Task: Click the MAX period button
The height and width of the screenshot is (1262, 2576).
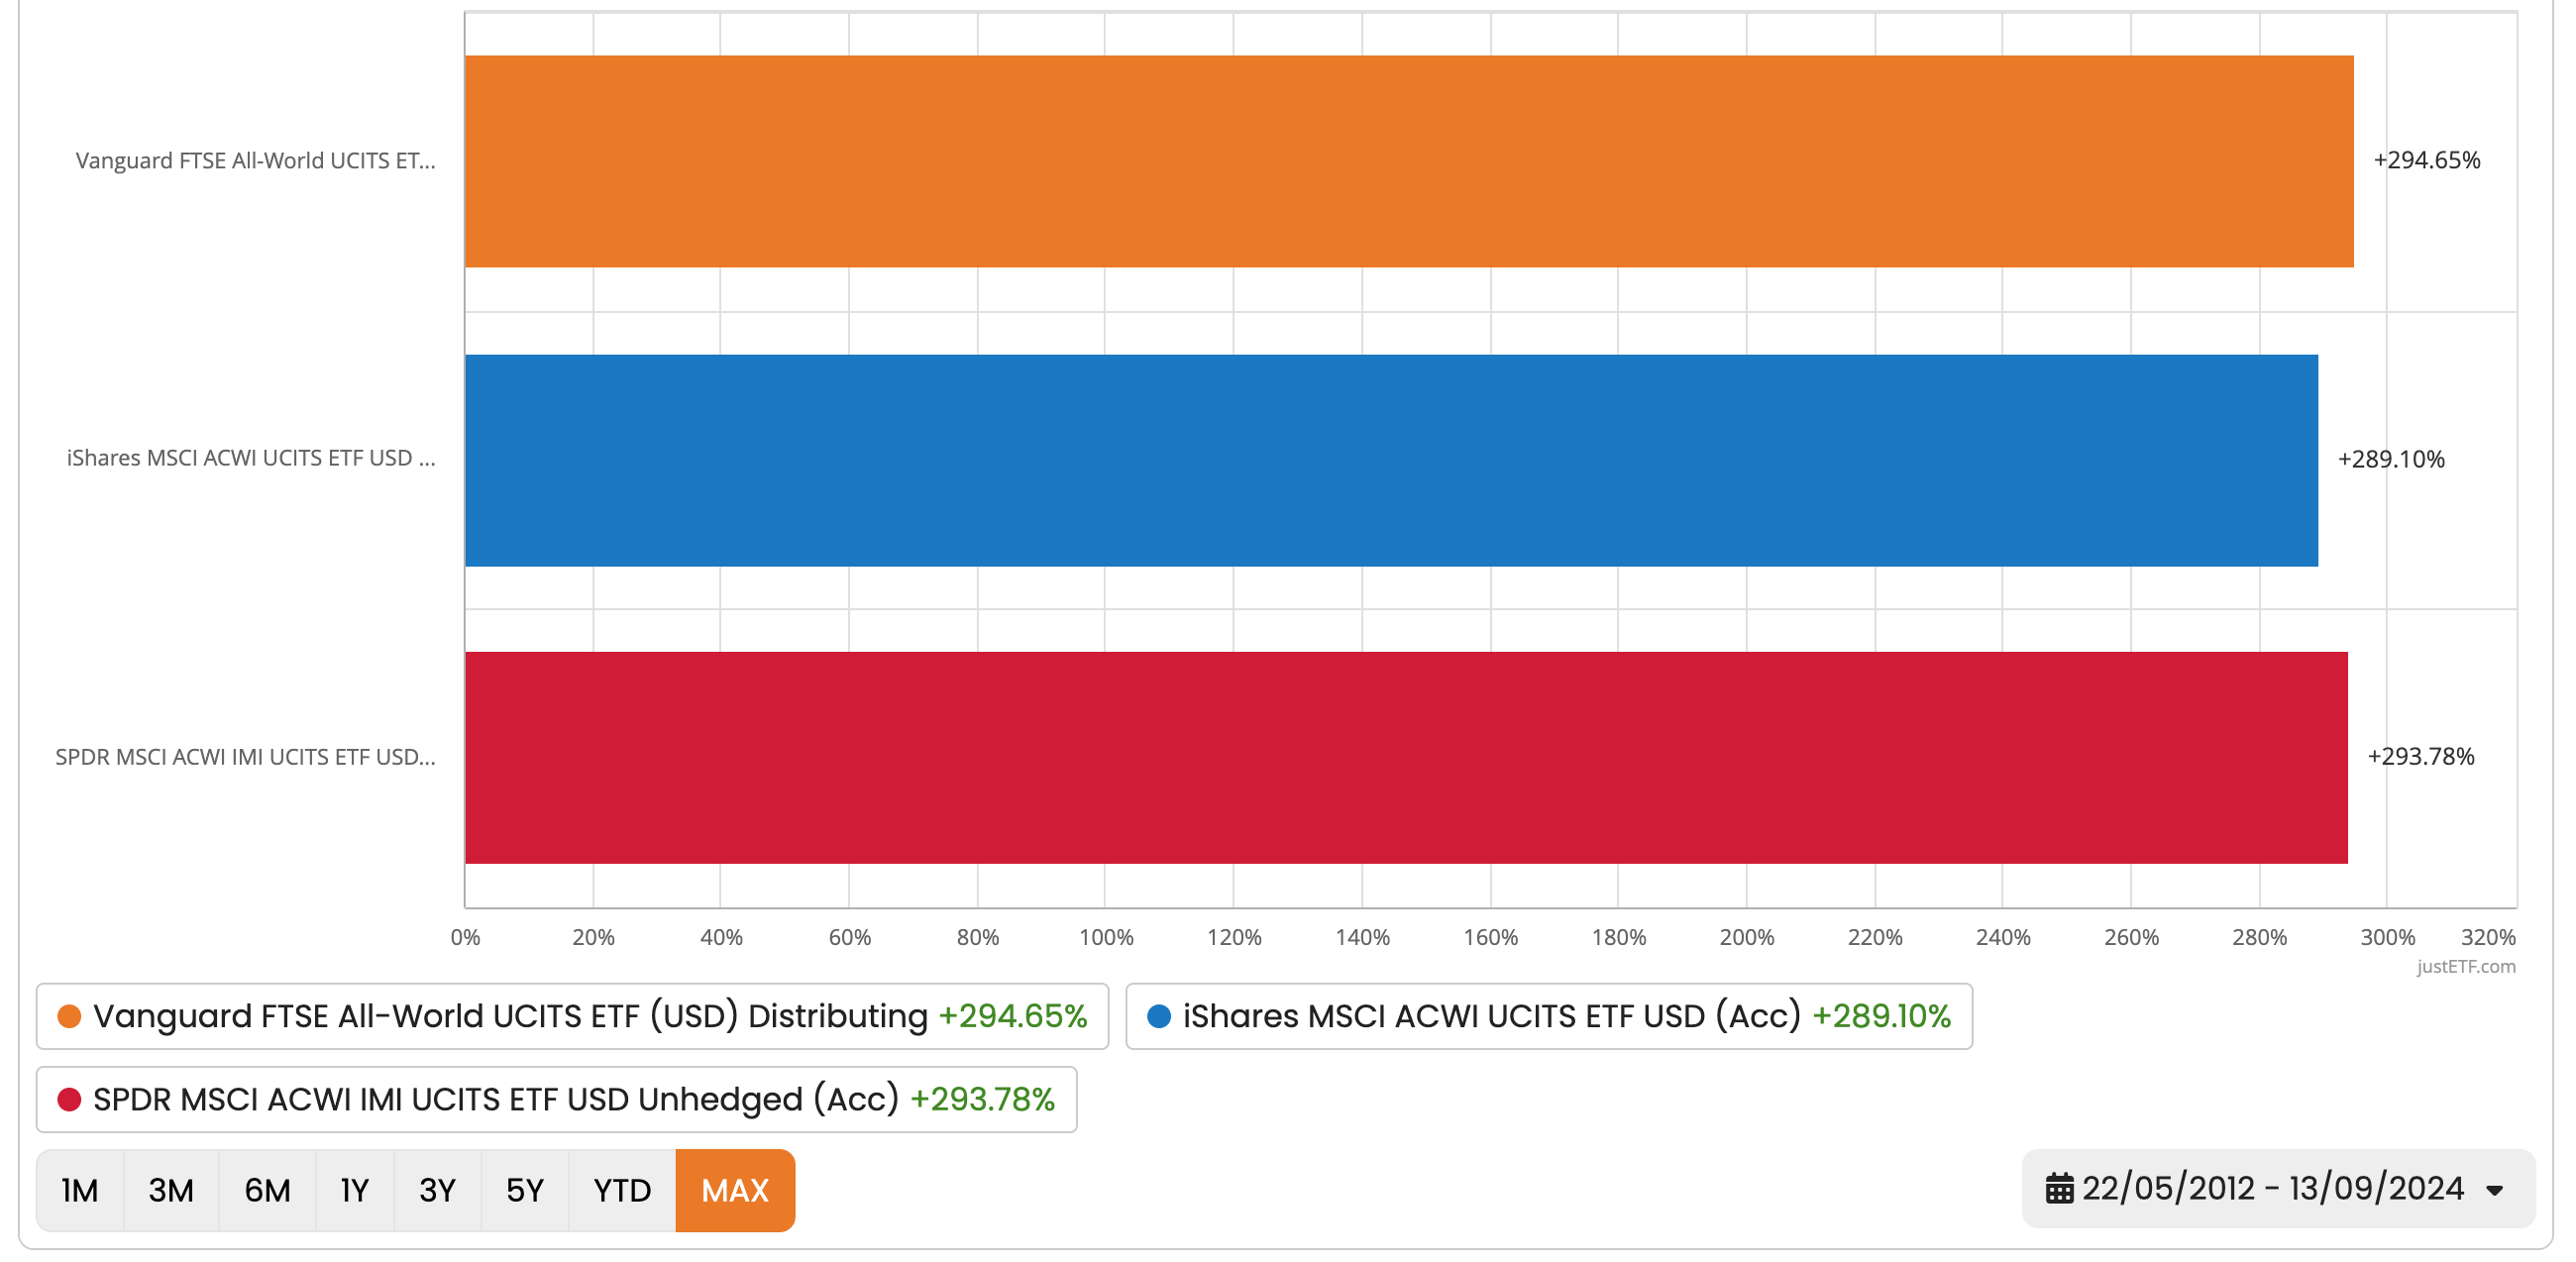Action: [x=735, y=1190]
